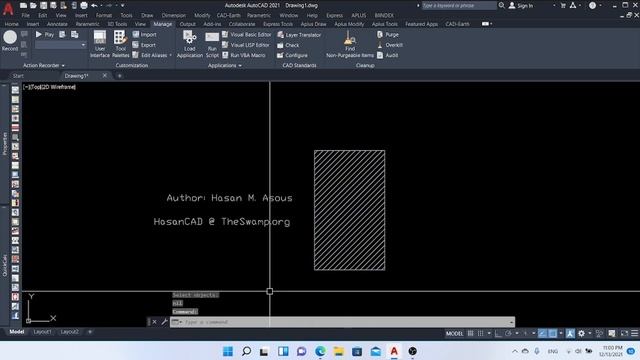Click Sign In
This screenshot has width=640, height=360.
pyautogui.click(x=521, y=5)
